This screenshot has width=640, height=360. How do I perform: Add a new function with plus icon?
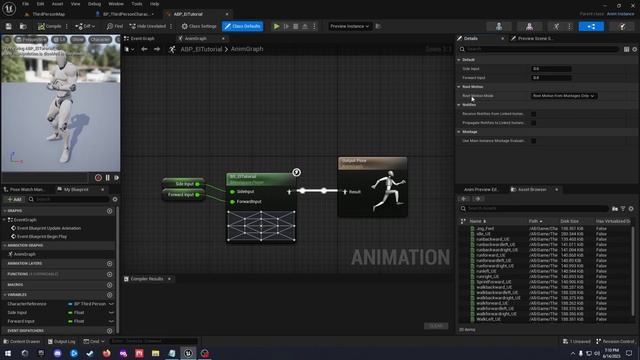click(109, 274)
